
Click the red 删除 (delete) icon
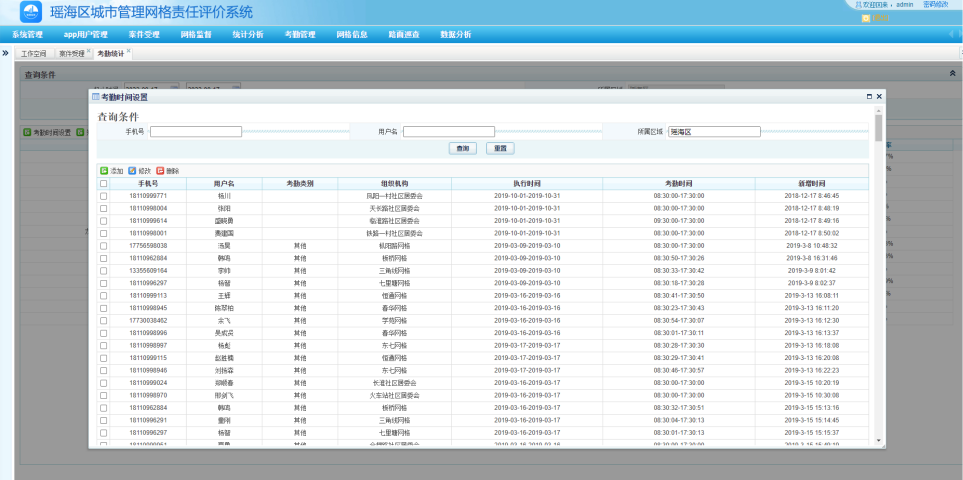click(160, 171)
